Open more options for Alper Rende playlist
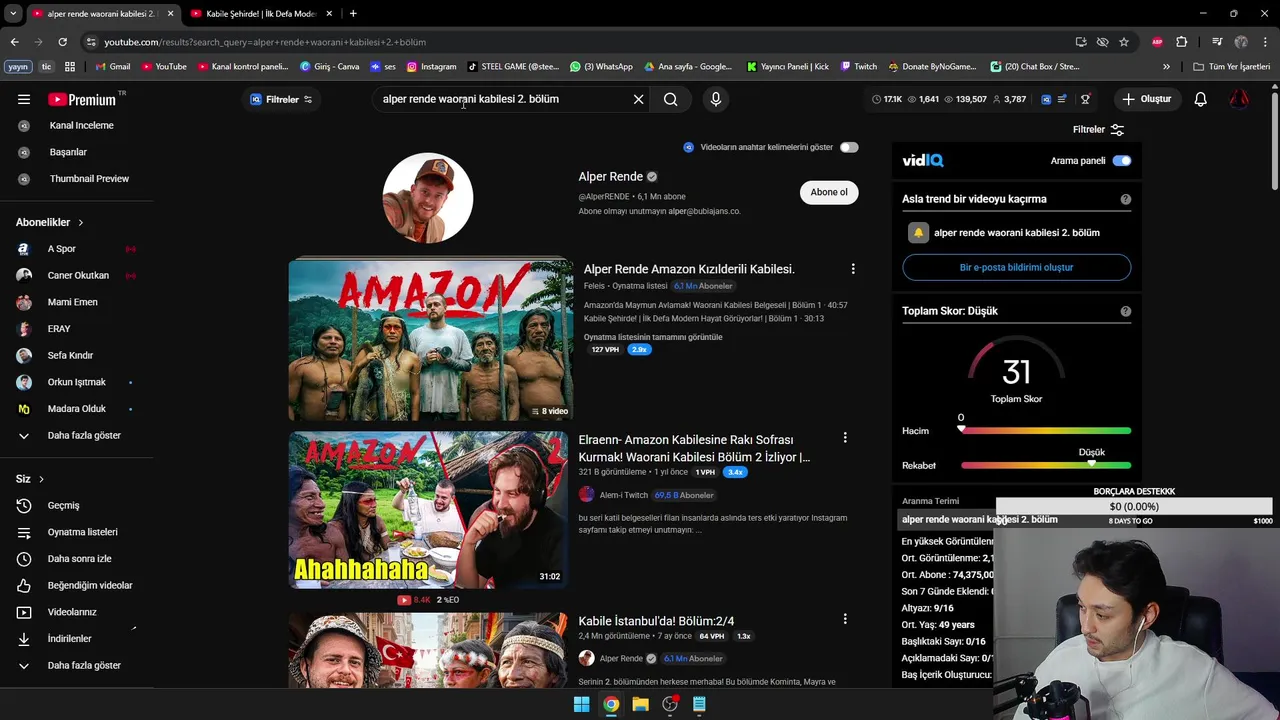The height and width of the screenshot is (720, 1280). tap(853, 269)
